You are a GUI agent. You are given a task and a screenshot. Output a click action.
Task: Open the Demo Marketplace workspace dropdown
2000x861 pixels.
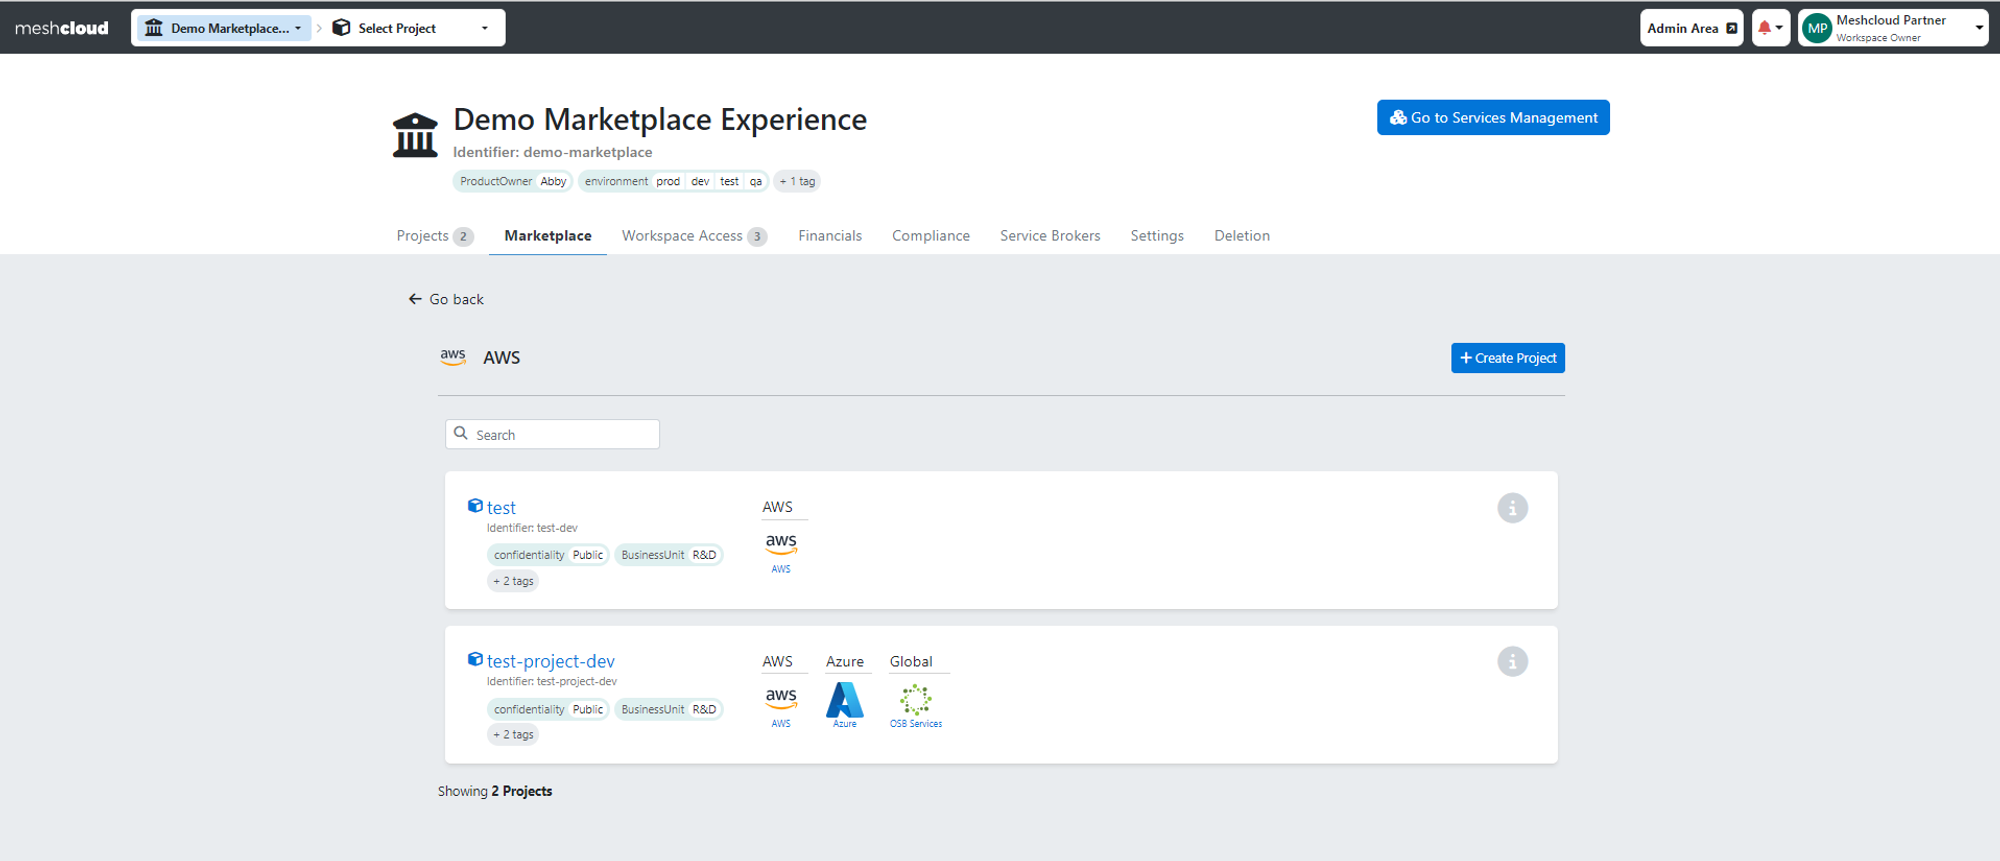(x=223, y=28)
